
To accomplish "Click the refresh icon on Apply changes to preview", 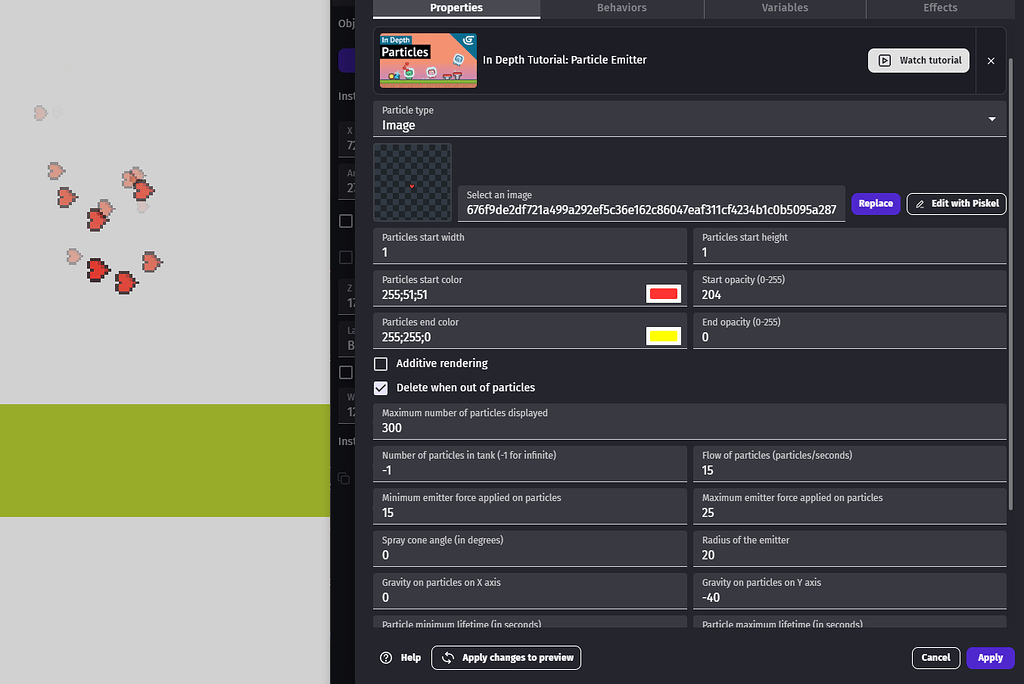I will pos(448,658).
